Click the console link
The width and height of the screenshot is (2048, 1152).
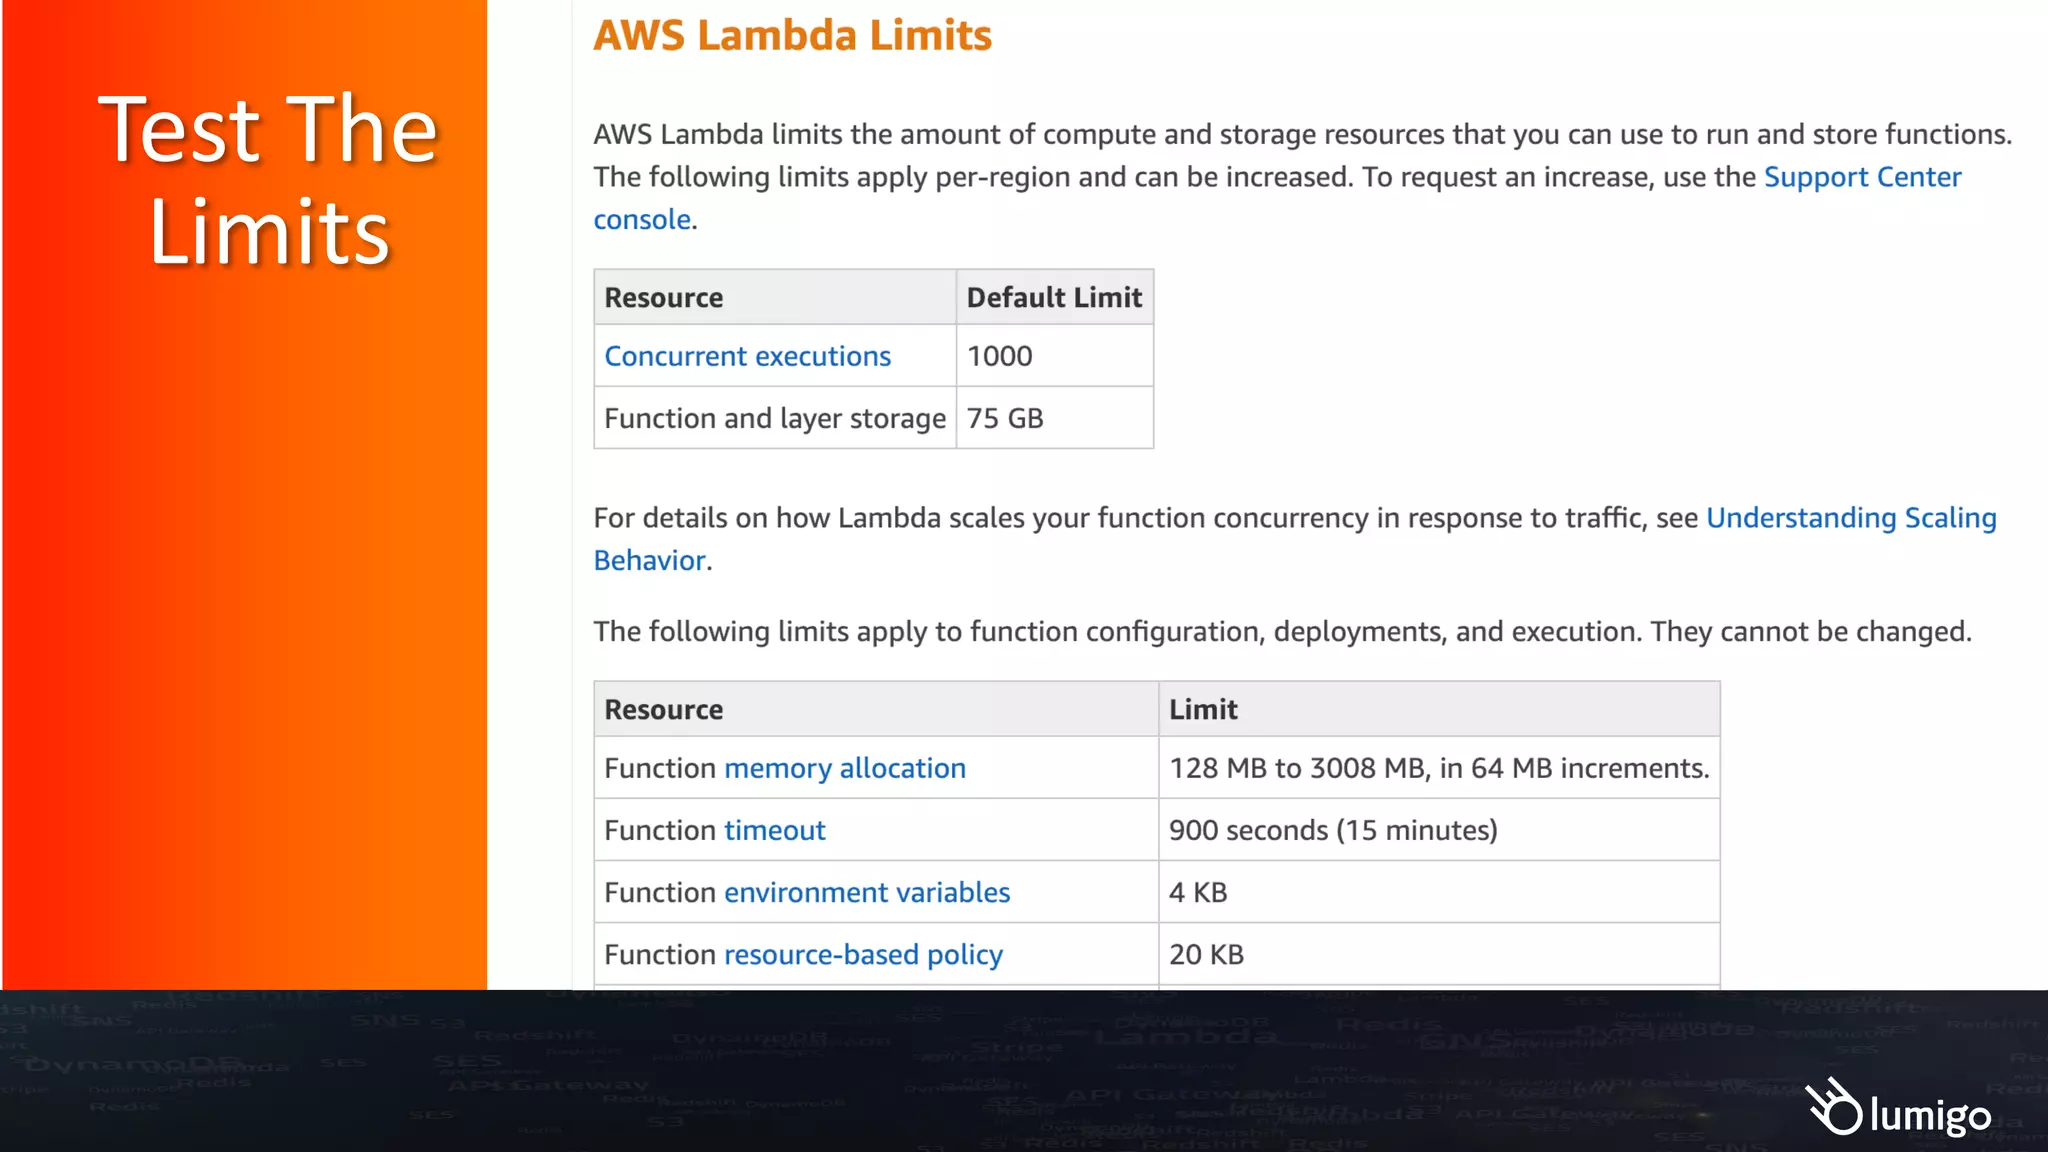[642, 220]
